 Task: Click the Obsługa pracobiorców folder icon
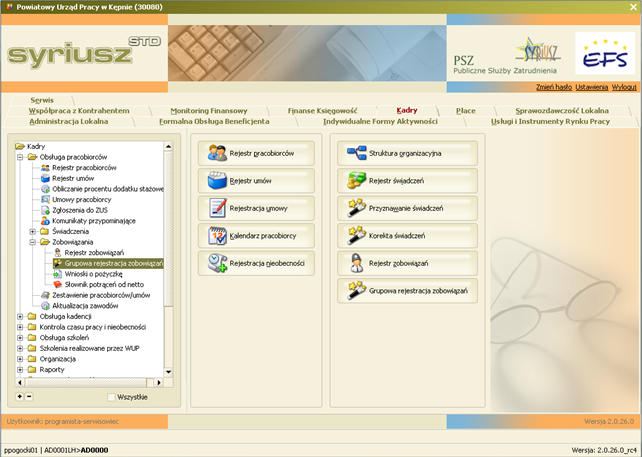coord(32,157)
